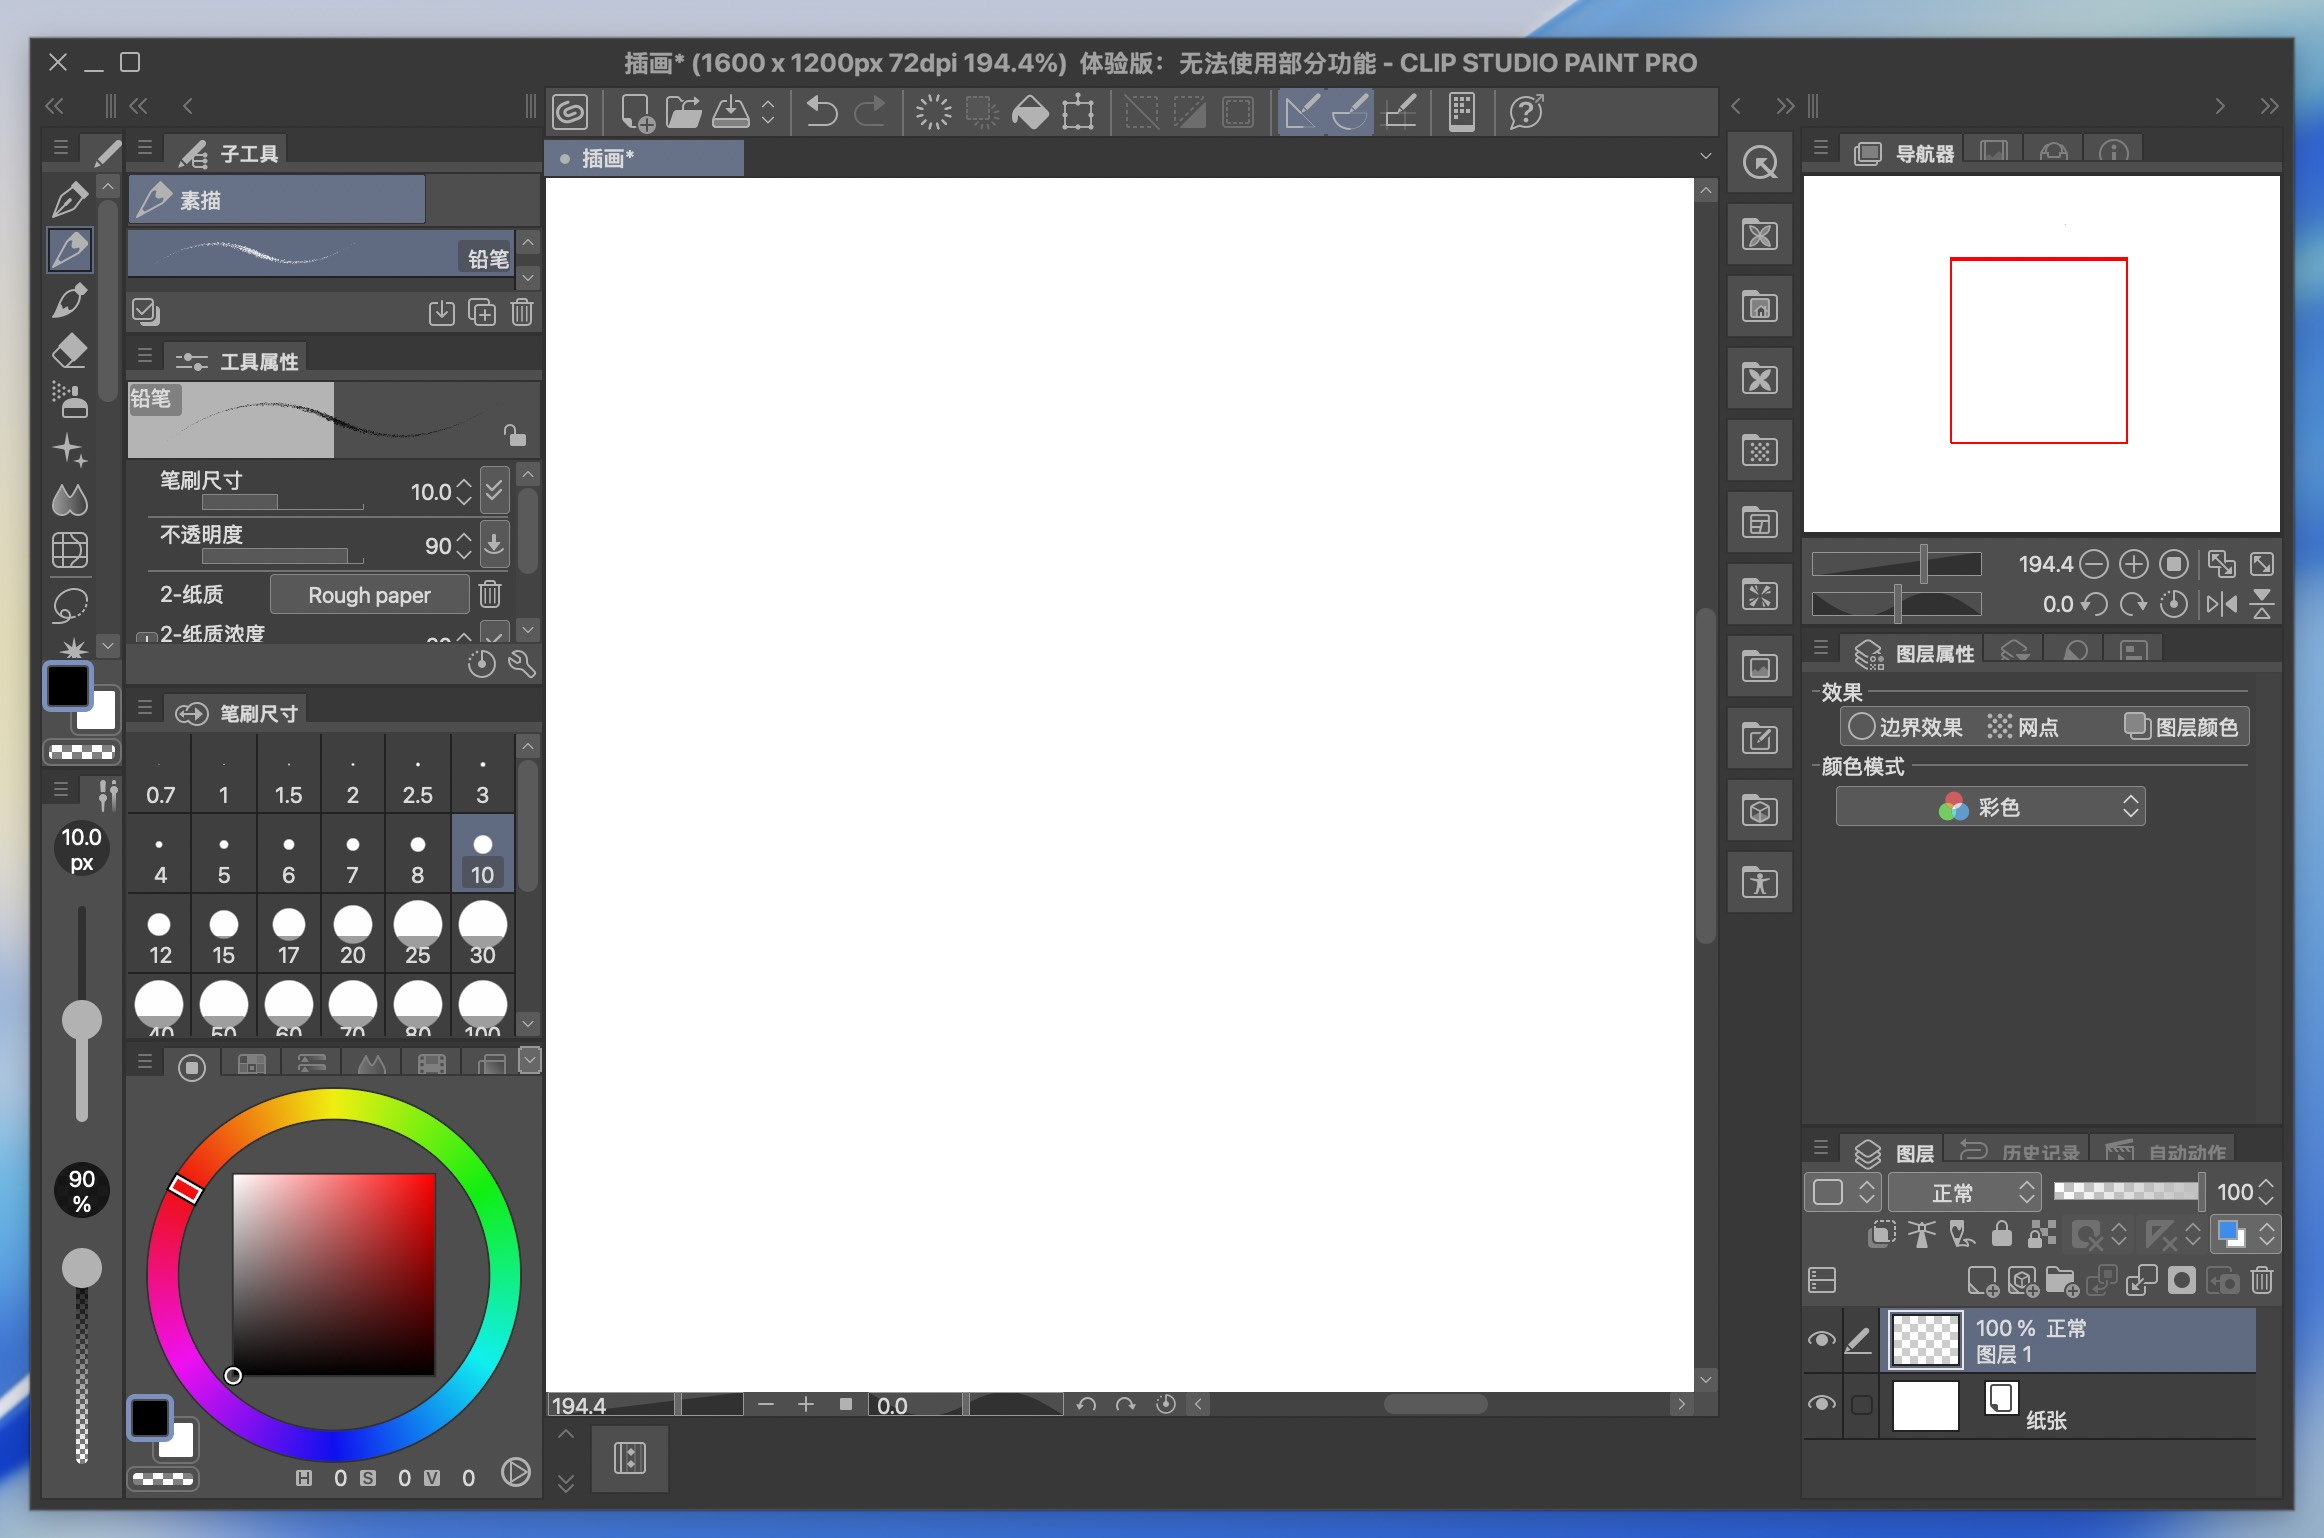Toggle visibility of the 纸张 layer
Screen dimensions: 2324x1538
pyautogui.click(x=1823, y=1405)
